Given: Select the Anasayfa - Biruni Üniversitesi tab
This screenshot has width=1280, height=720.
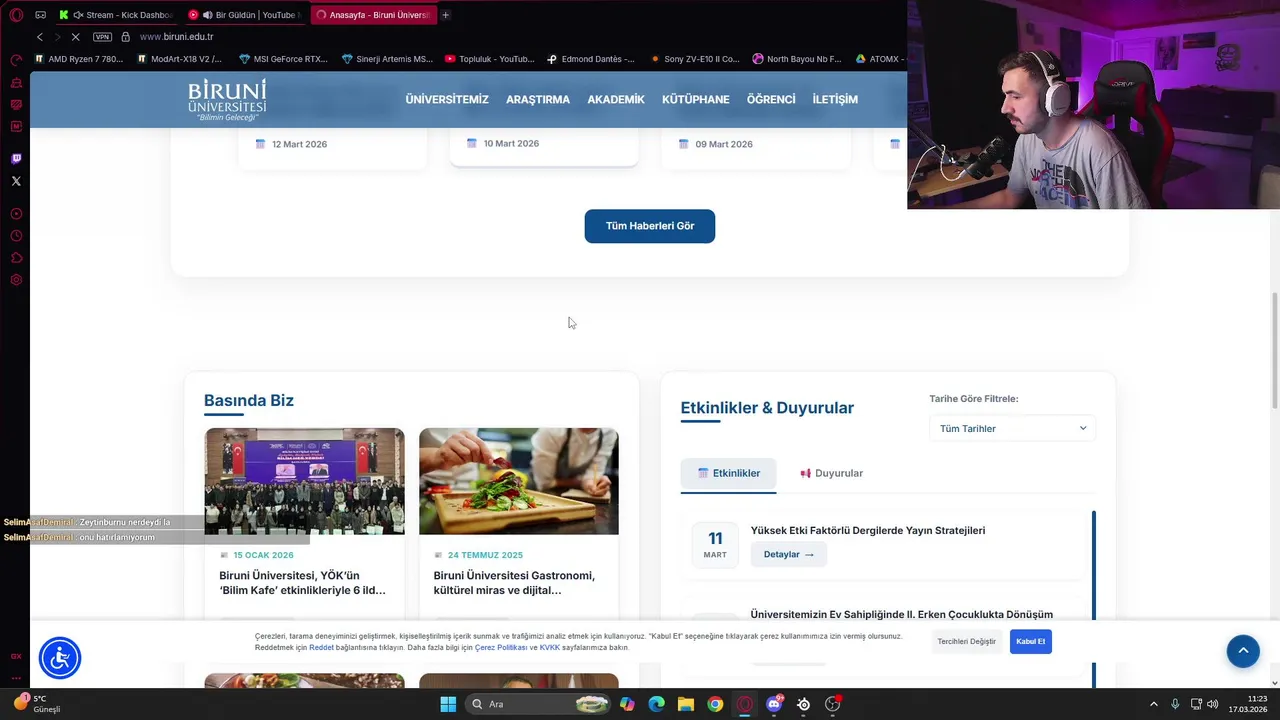Looking at the screenshot, I should [x=373, y=15].
